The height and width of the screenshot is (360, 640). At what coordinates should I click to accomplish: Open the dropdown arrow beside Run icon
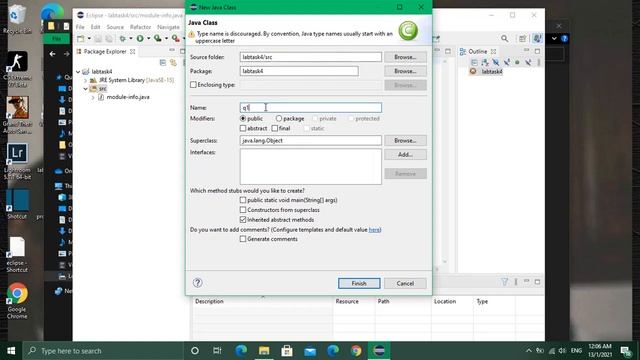149,38
